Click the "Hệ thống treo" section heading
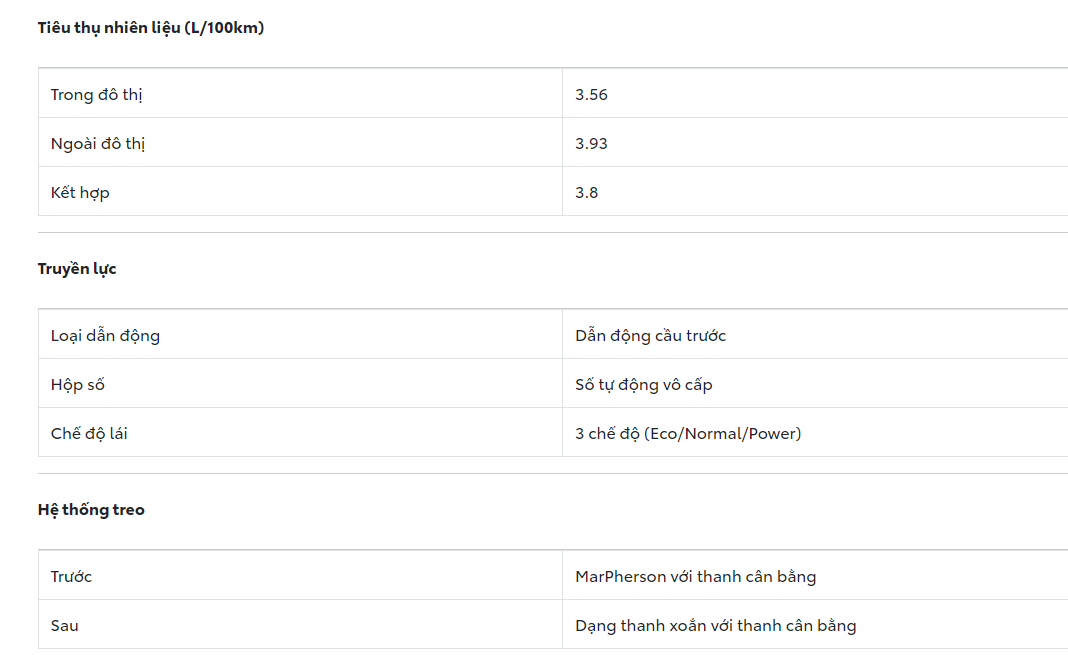This screenshot has height=655, width=1068. pyautogui.click(x=91, y=510)
